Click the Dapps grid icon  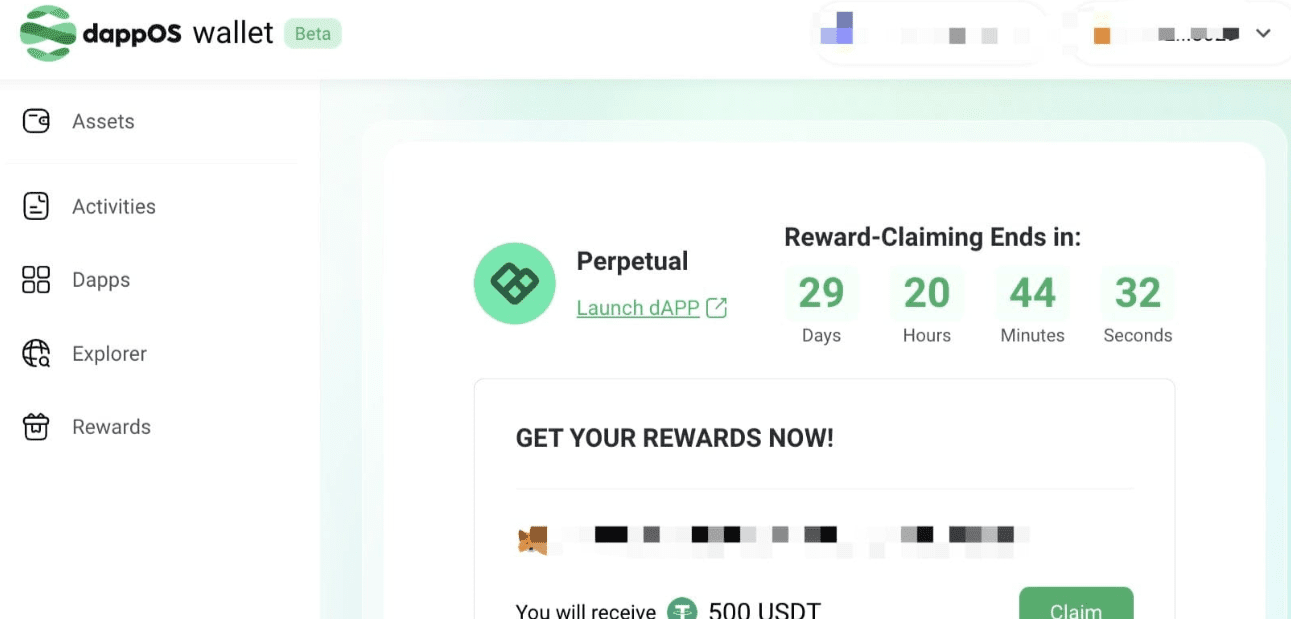(x=36, y=280)
